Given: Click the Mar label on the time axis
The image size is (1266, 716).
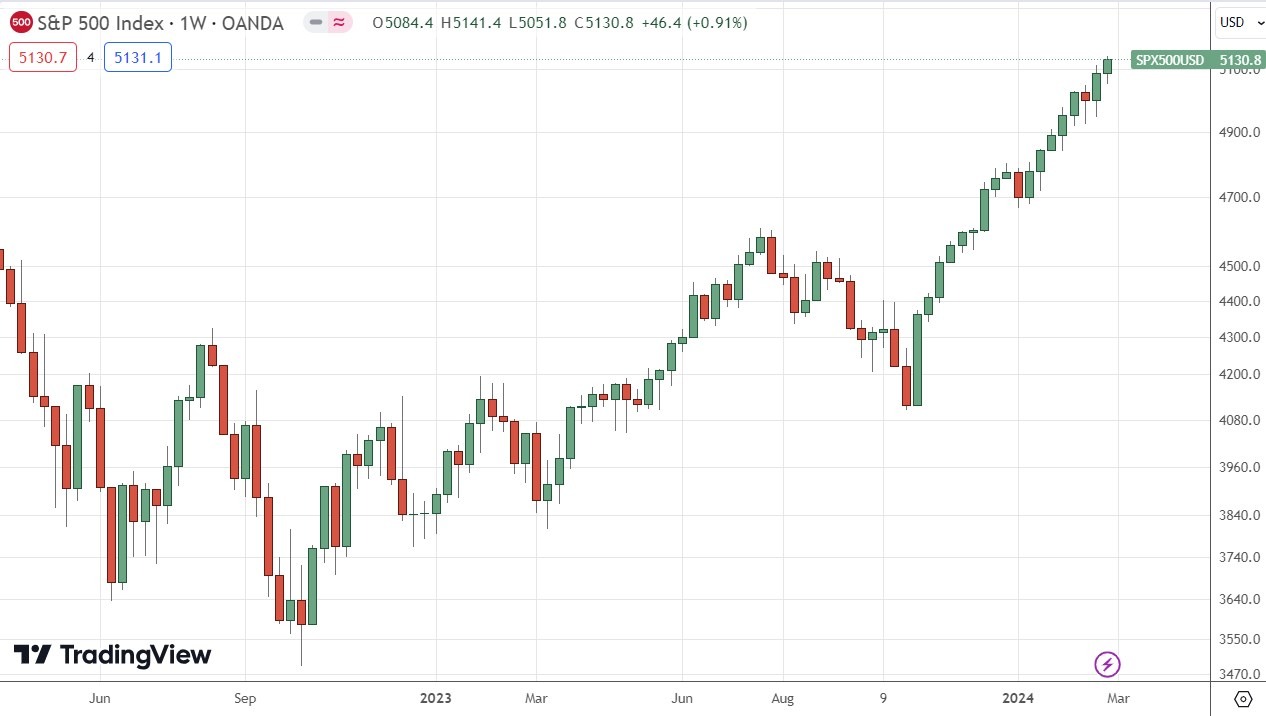Looking at the screenshot, I should (1117, 698).
